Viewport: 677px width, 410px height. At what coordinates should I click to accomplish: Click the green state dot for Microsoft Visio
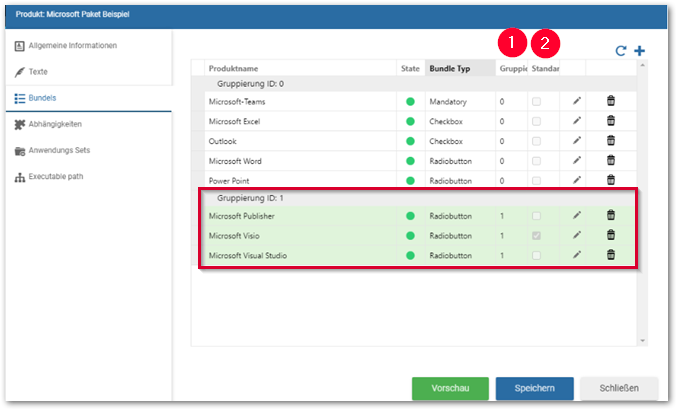(410, 236)
